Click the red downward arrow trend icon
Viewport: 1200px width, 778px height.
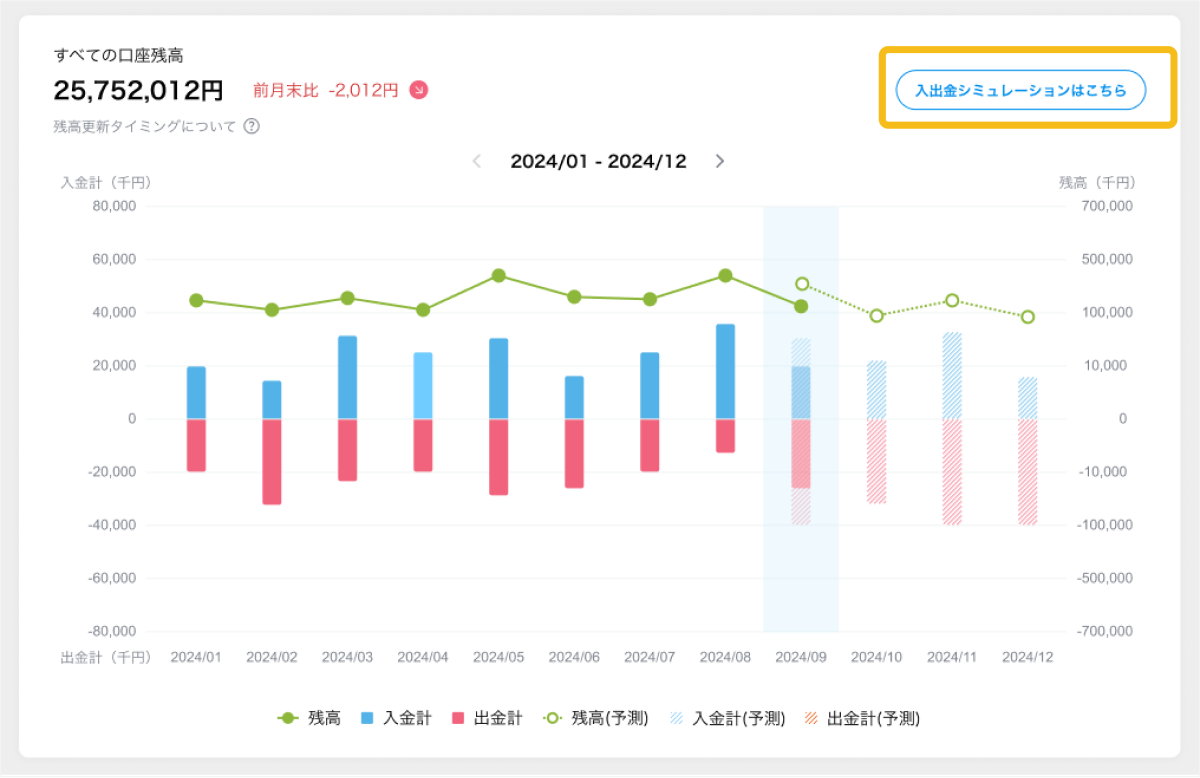pyautogui.click(x=419, y=90)
